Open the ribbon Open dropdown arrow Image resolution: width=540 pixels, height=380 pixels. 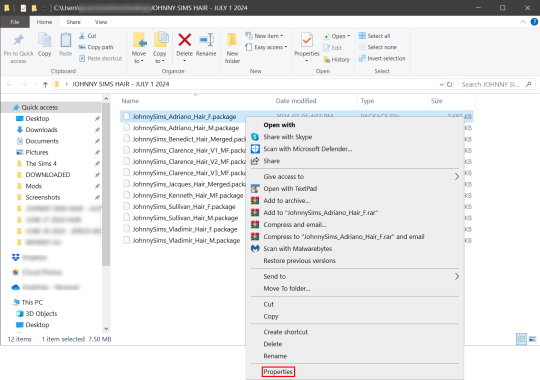point(349,36)
